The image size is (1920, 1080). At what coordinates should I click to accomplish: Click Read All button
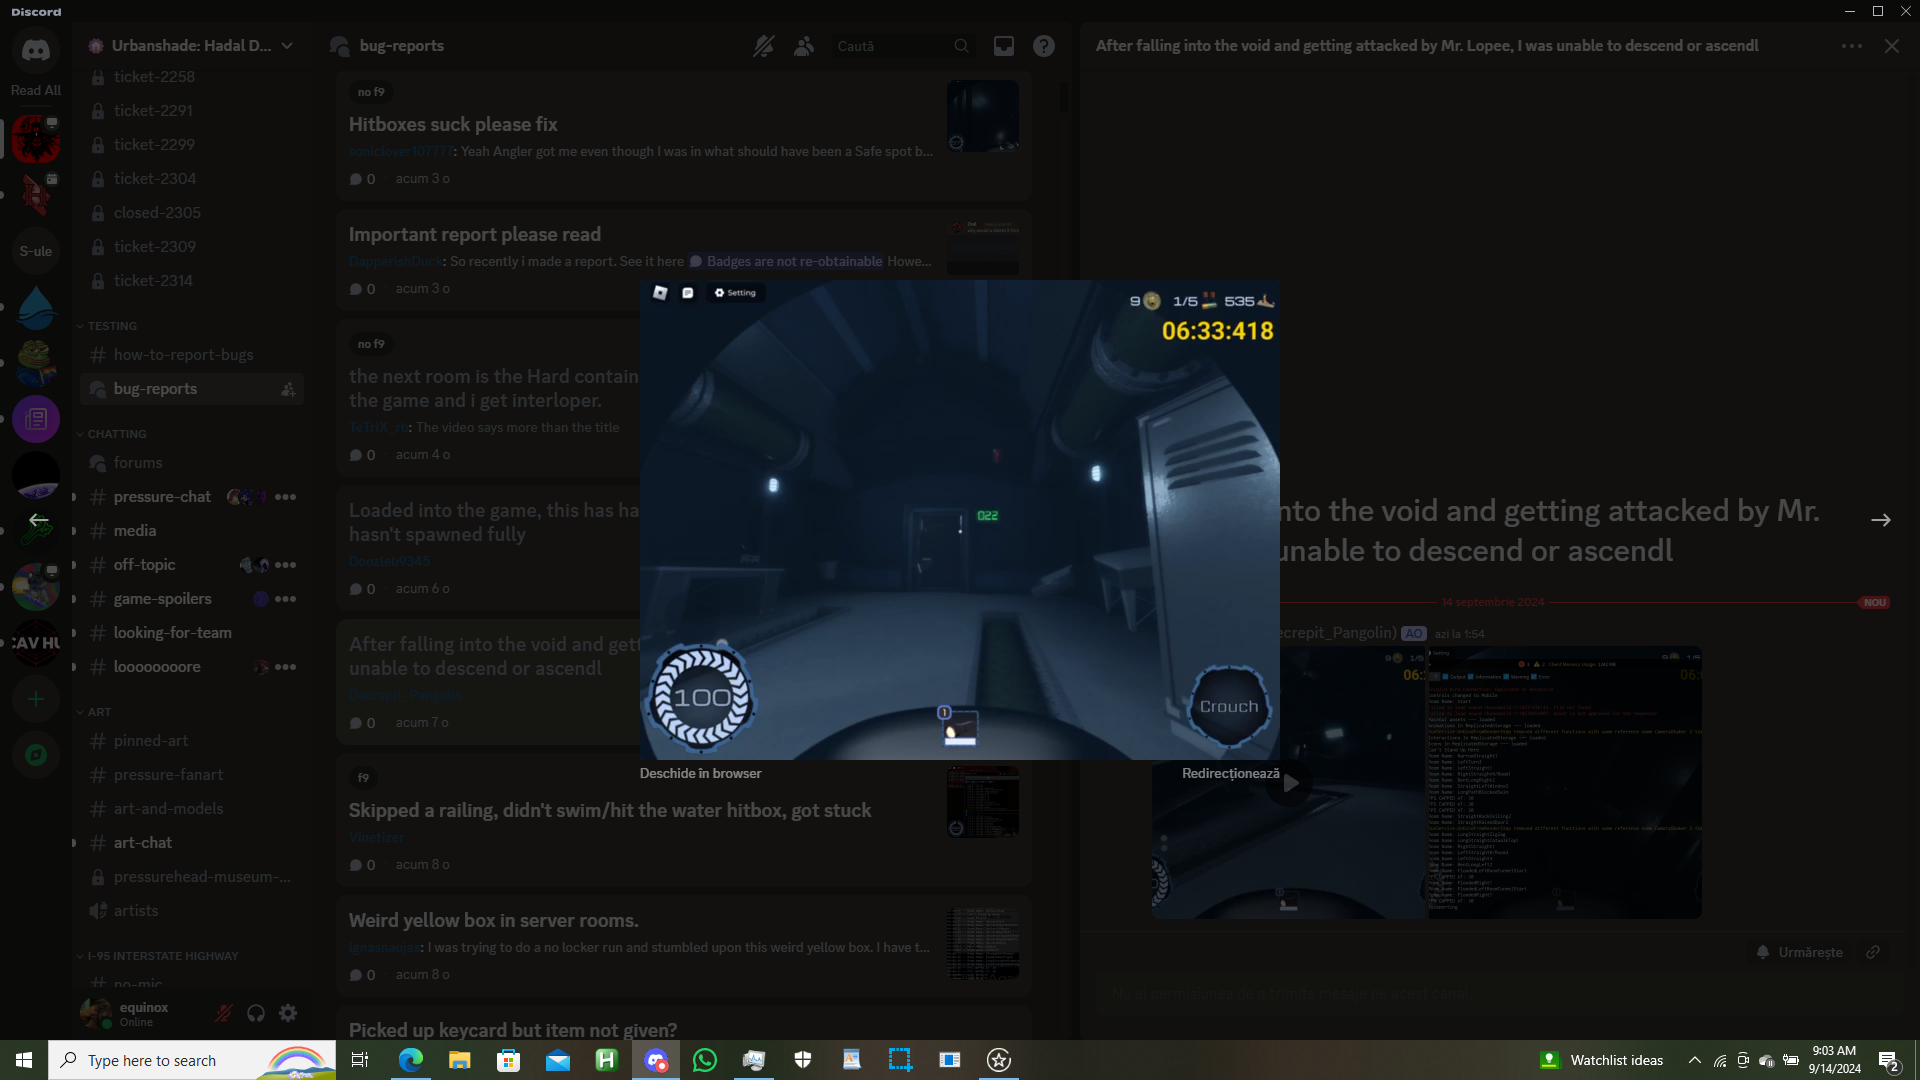coord(36,90)
